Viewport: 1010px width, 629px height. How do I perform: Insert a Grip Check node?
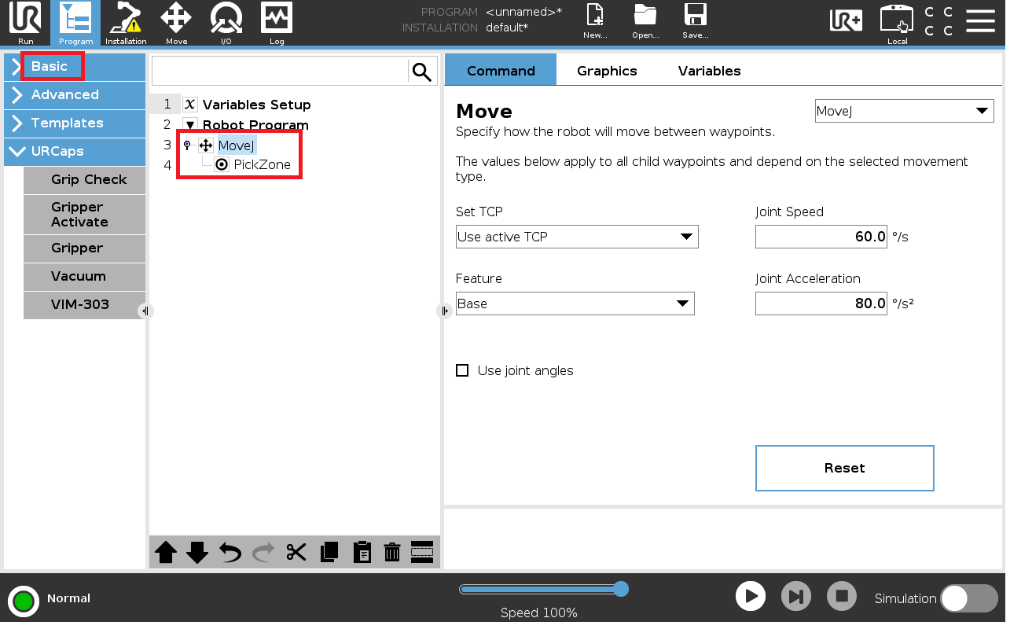[84, 180]
